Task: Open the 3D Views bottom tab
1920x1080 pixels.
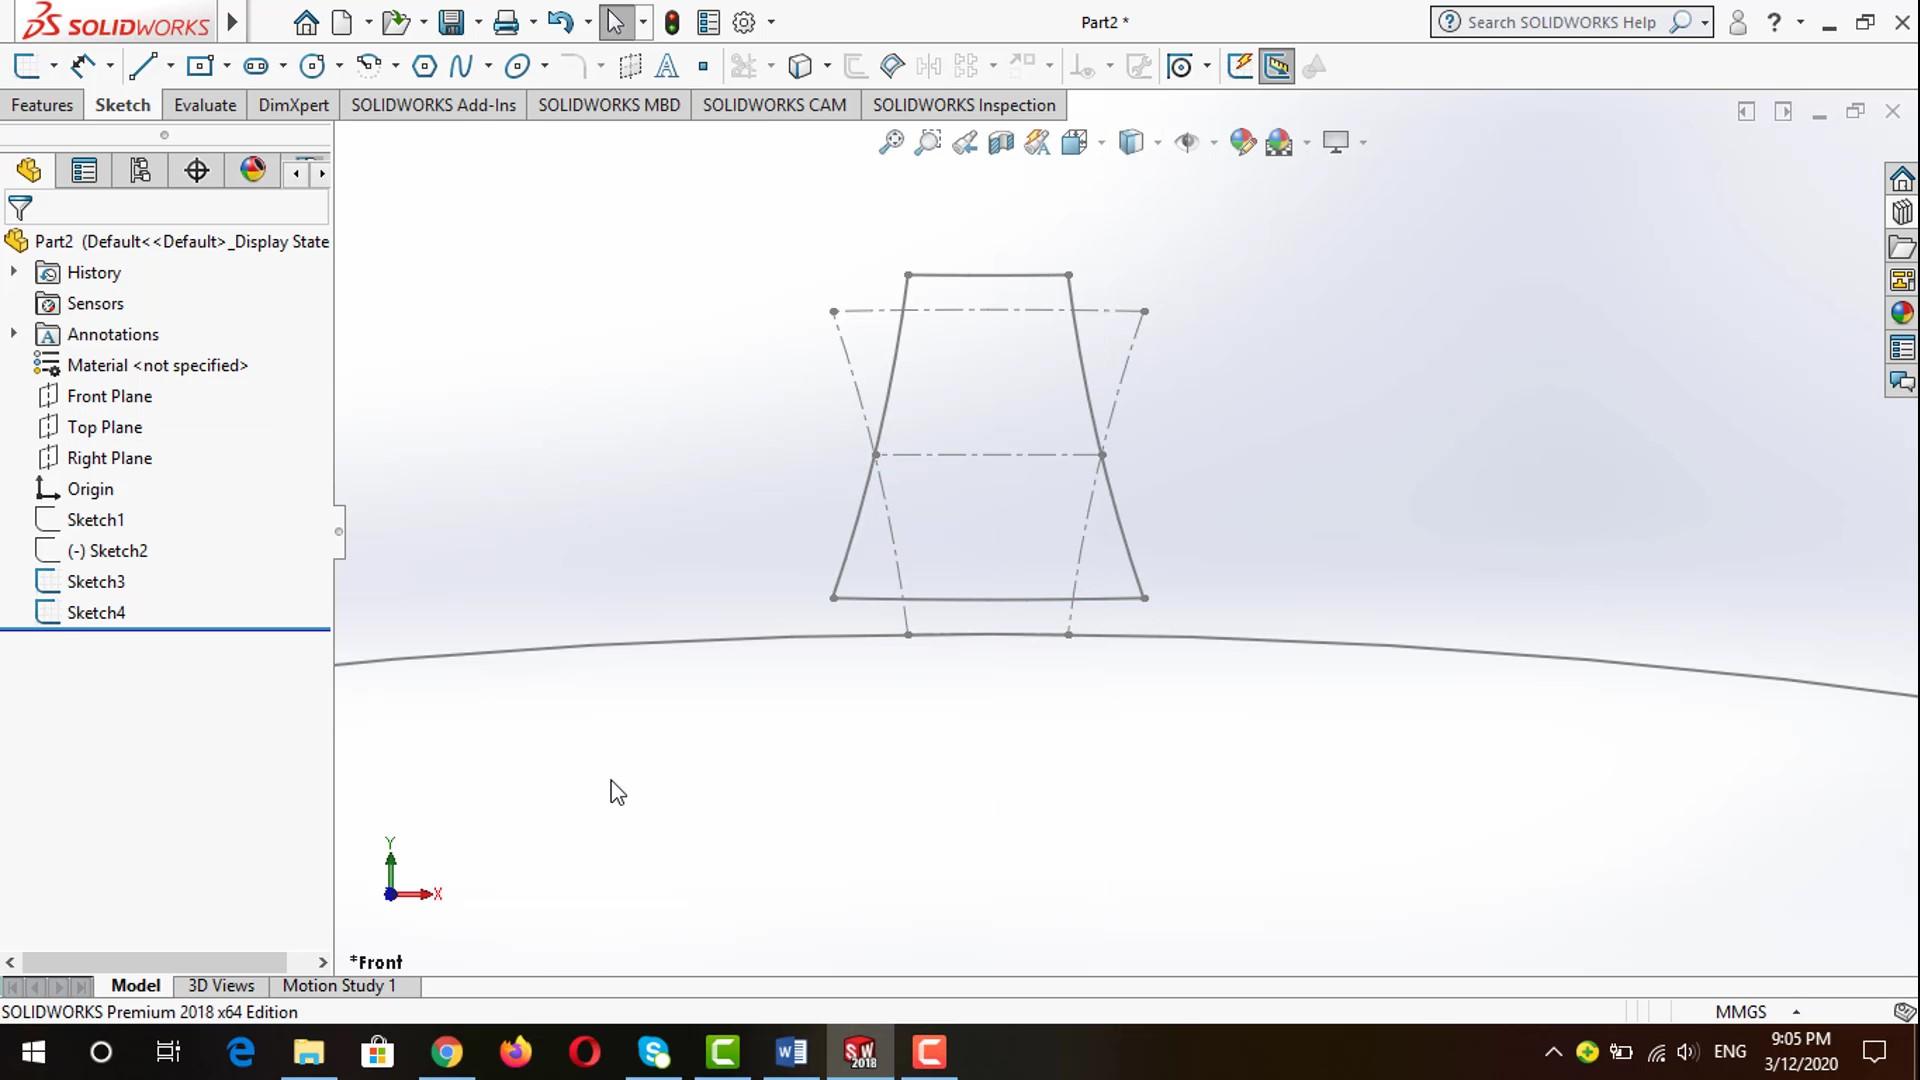Action: [x=221, y=986]
